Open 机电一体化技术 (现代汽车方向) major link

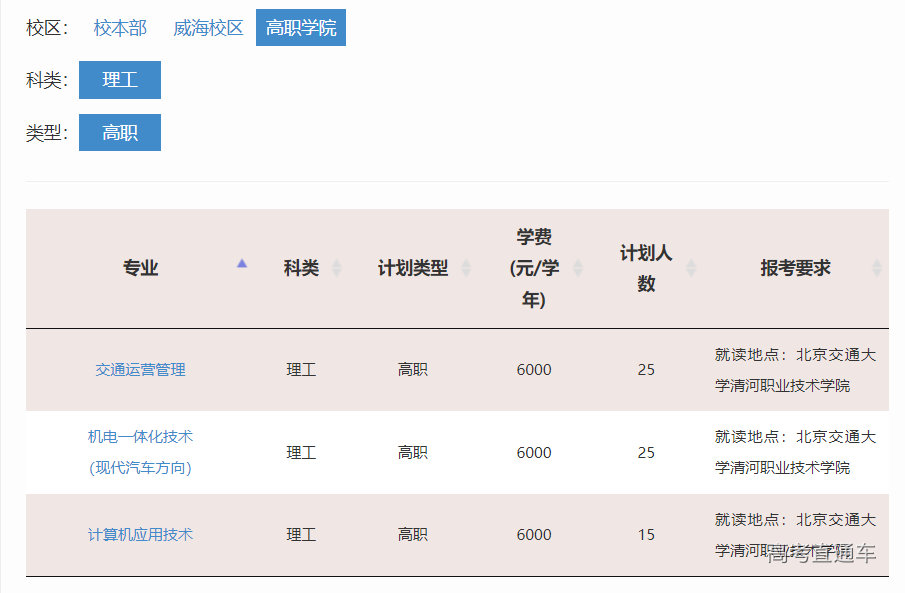pyautogui.click(x=140, y=452)
